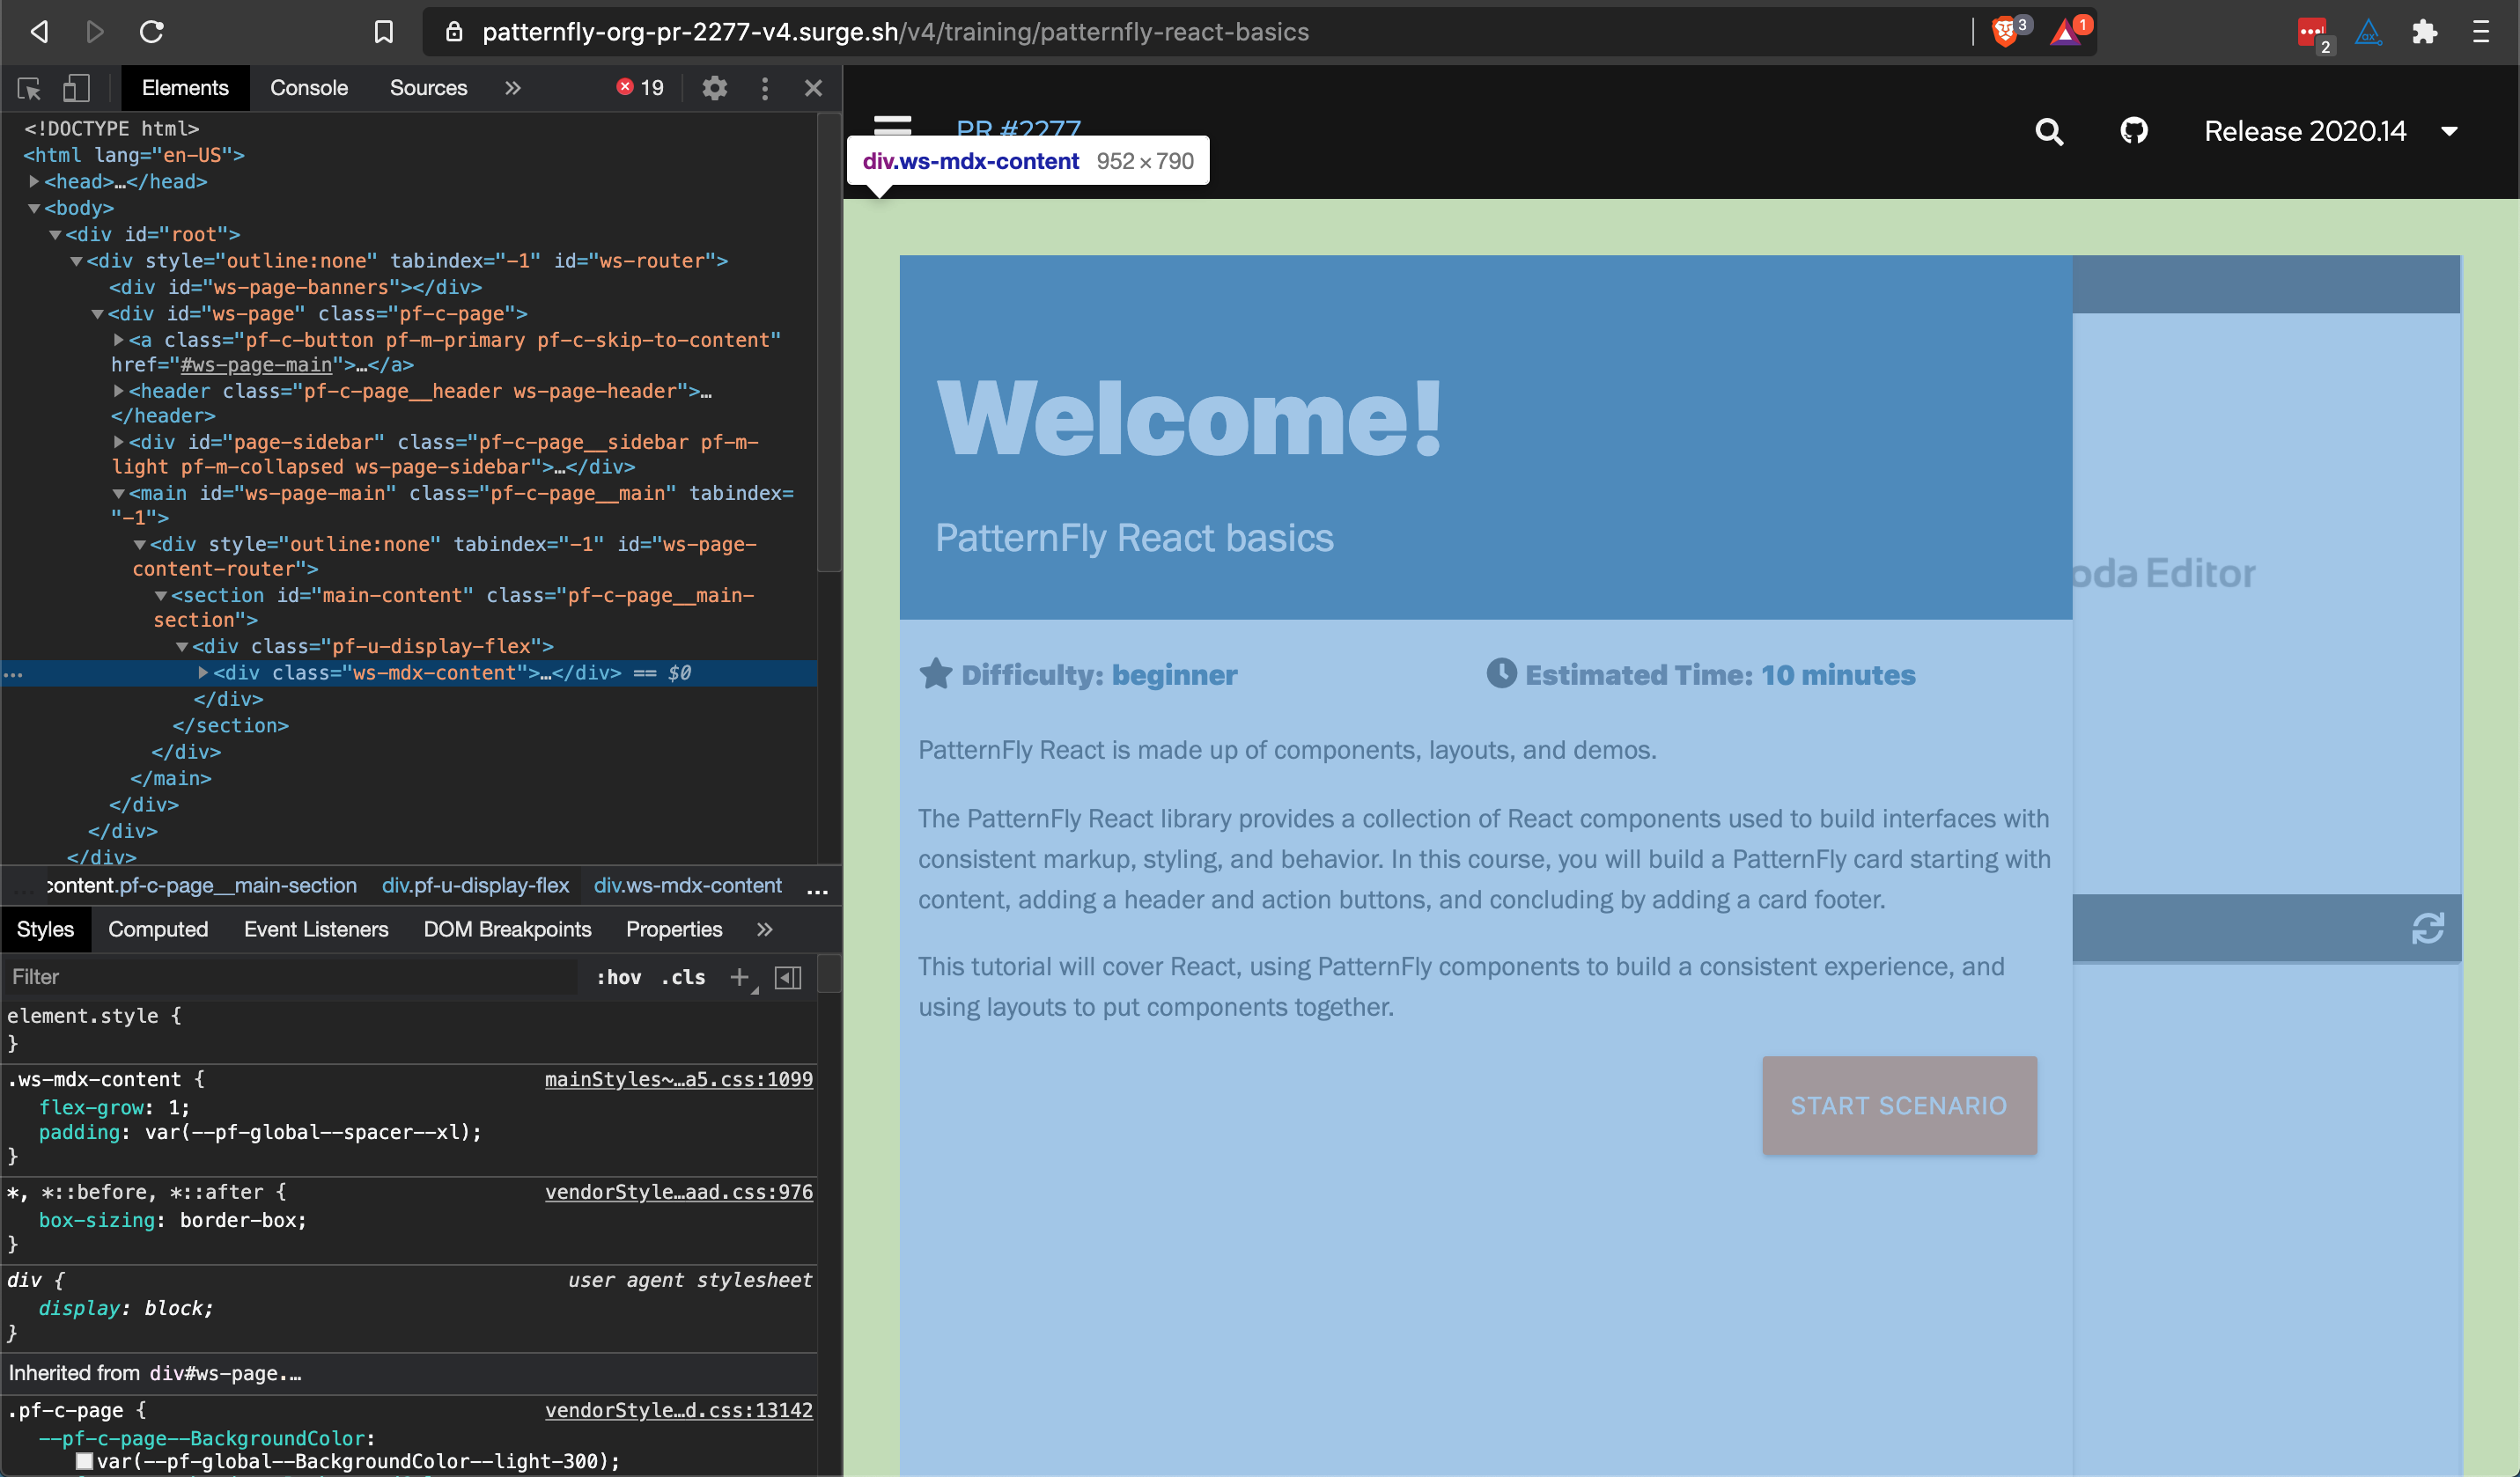Click the inspect element picker icon
This screenshot has height=1477, width=2520.
point(29,88)
